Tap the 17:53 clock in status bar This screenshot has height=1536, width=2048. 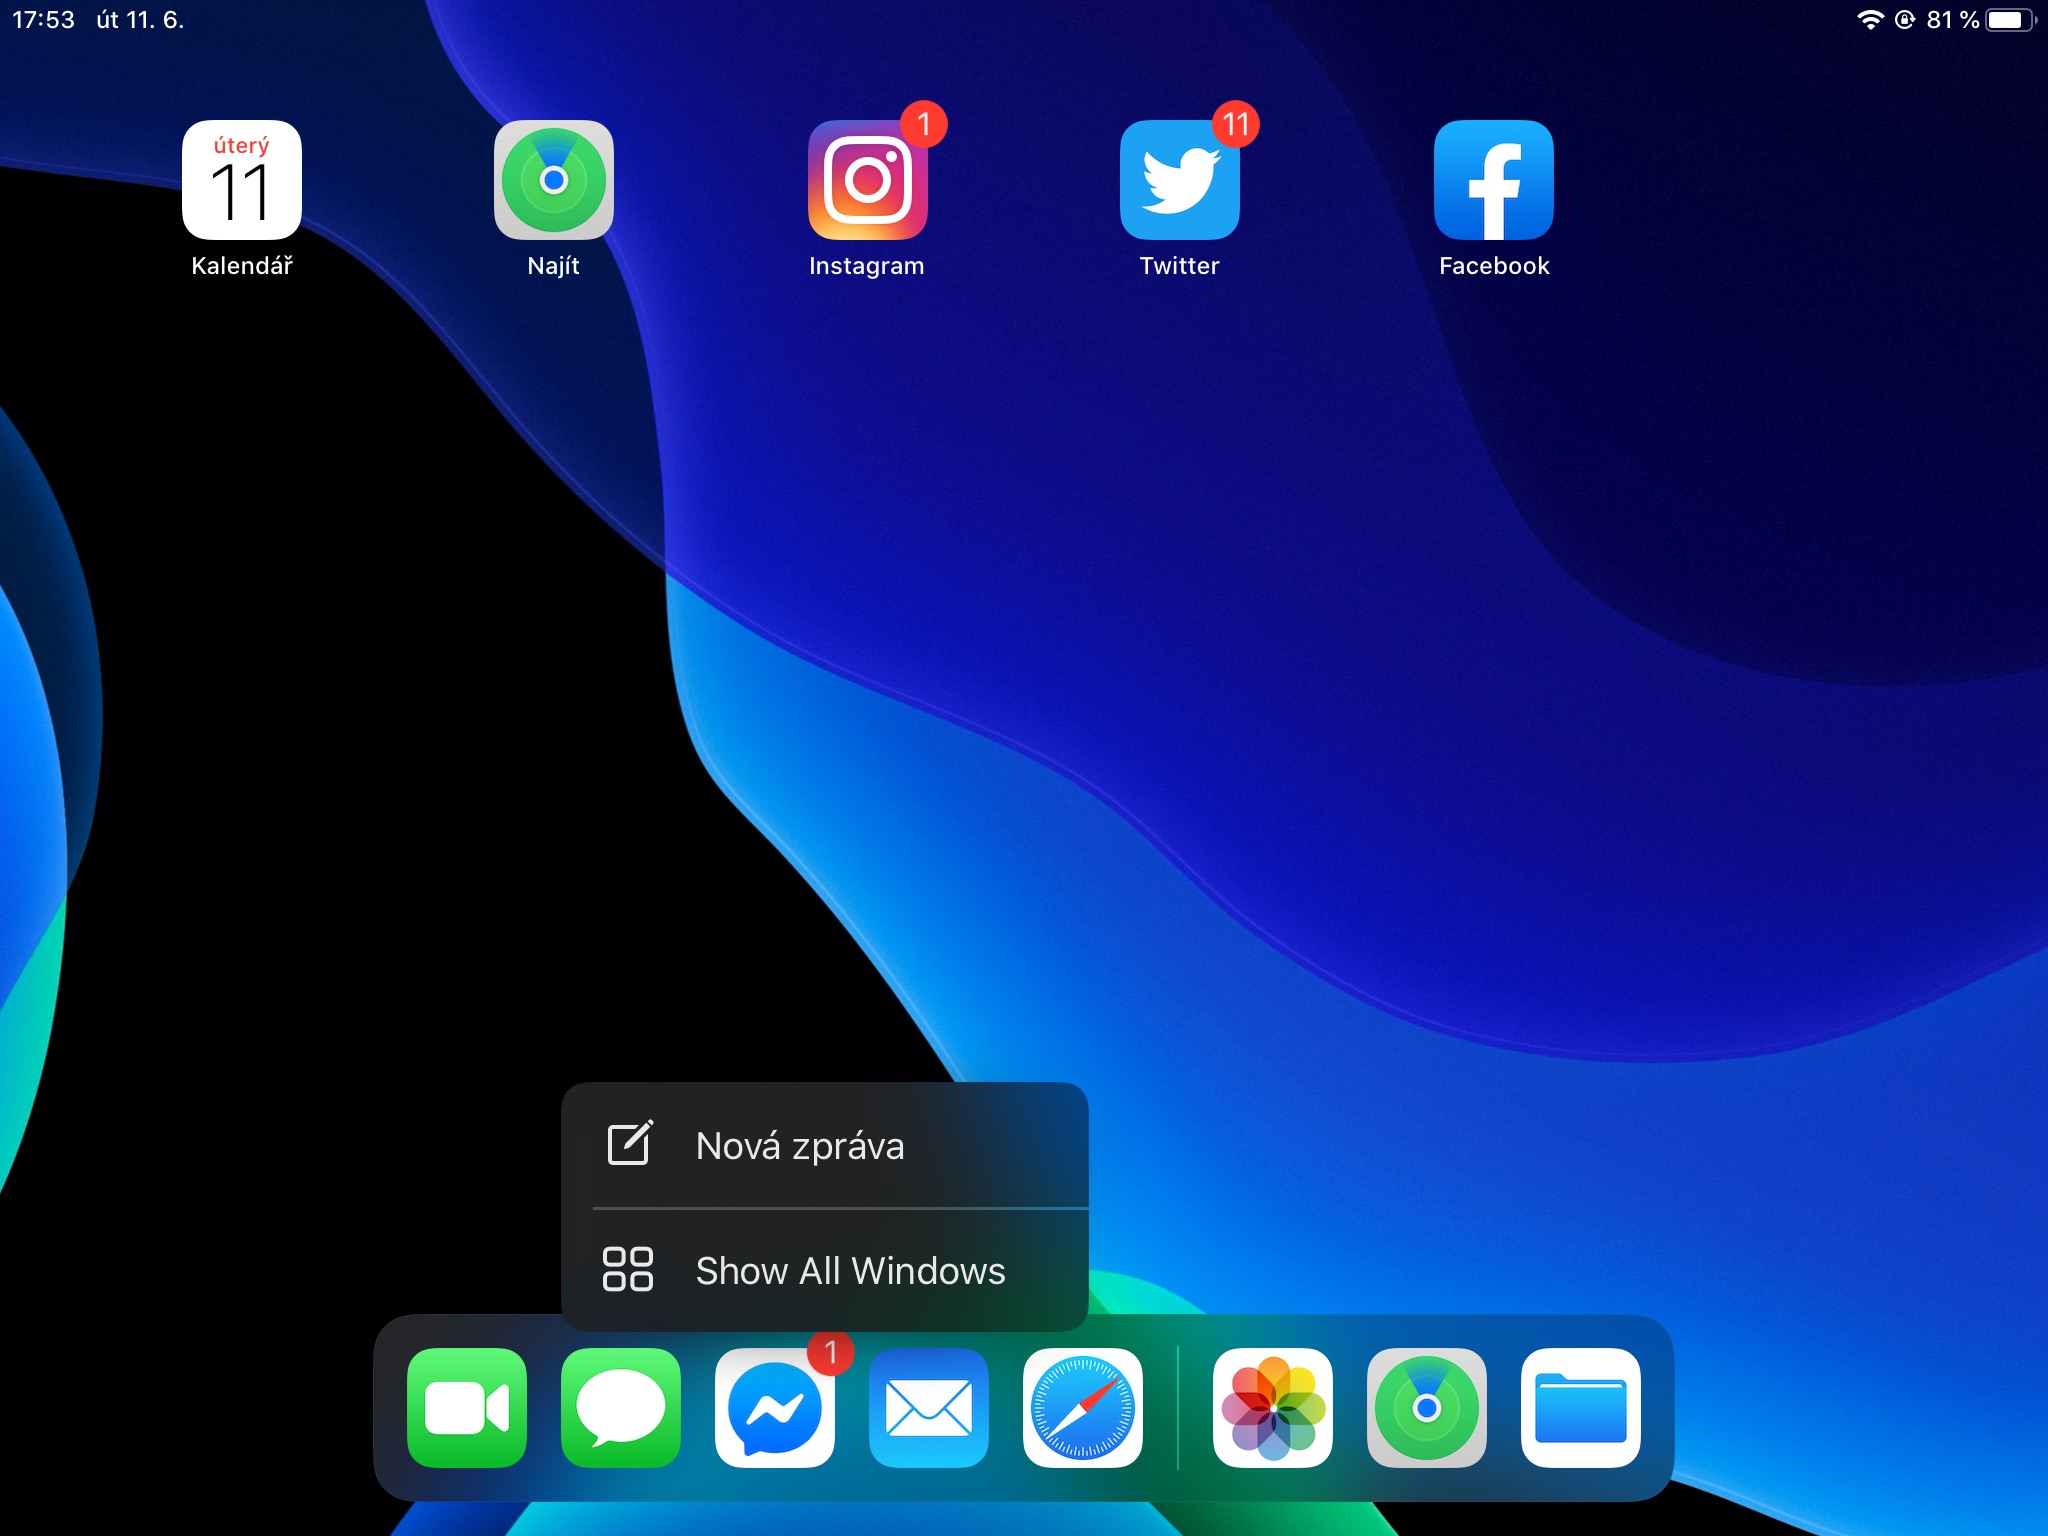(x=43, y=20)
